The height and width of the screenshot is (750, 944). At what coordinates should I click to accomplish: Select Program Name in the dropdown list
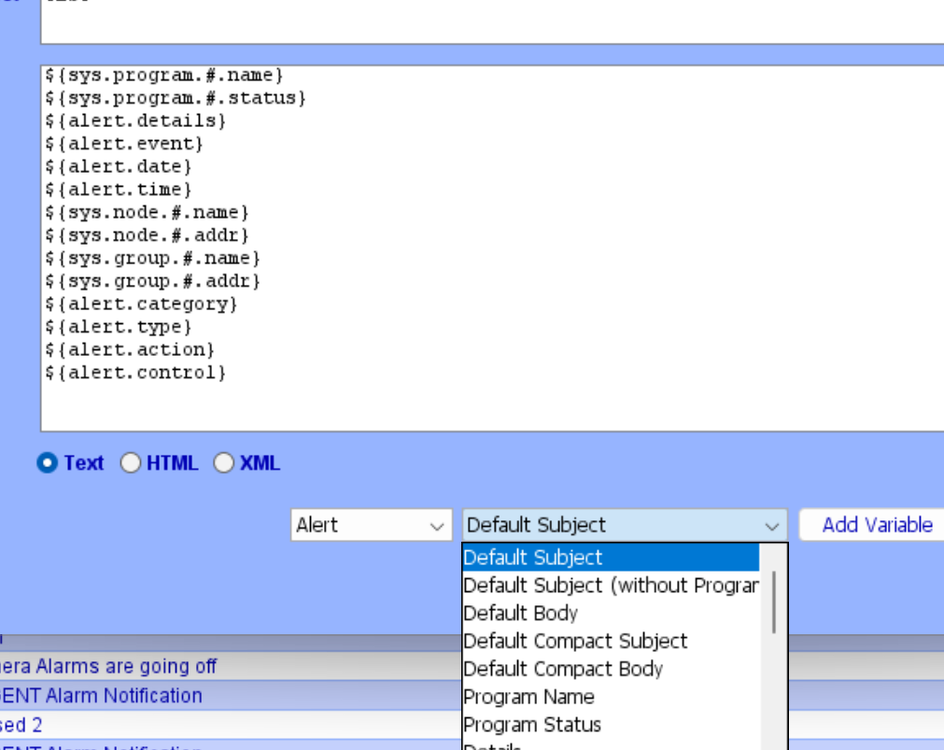[x=529, y=697]
